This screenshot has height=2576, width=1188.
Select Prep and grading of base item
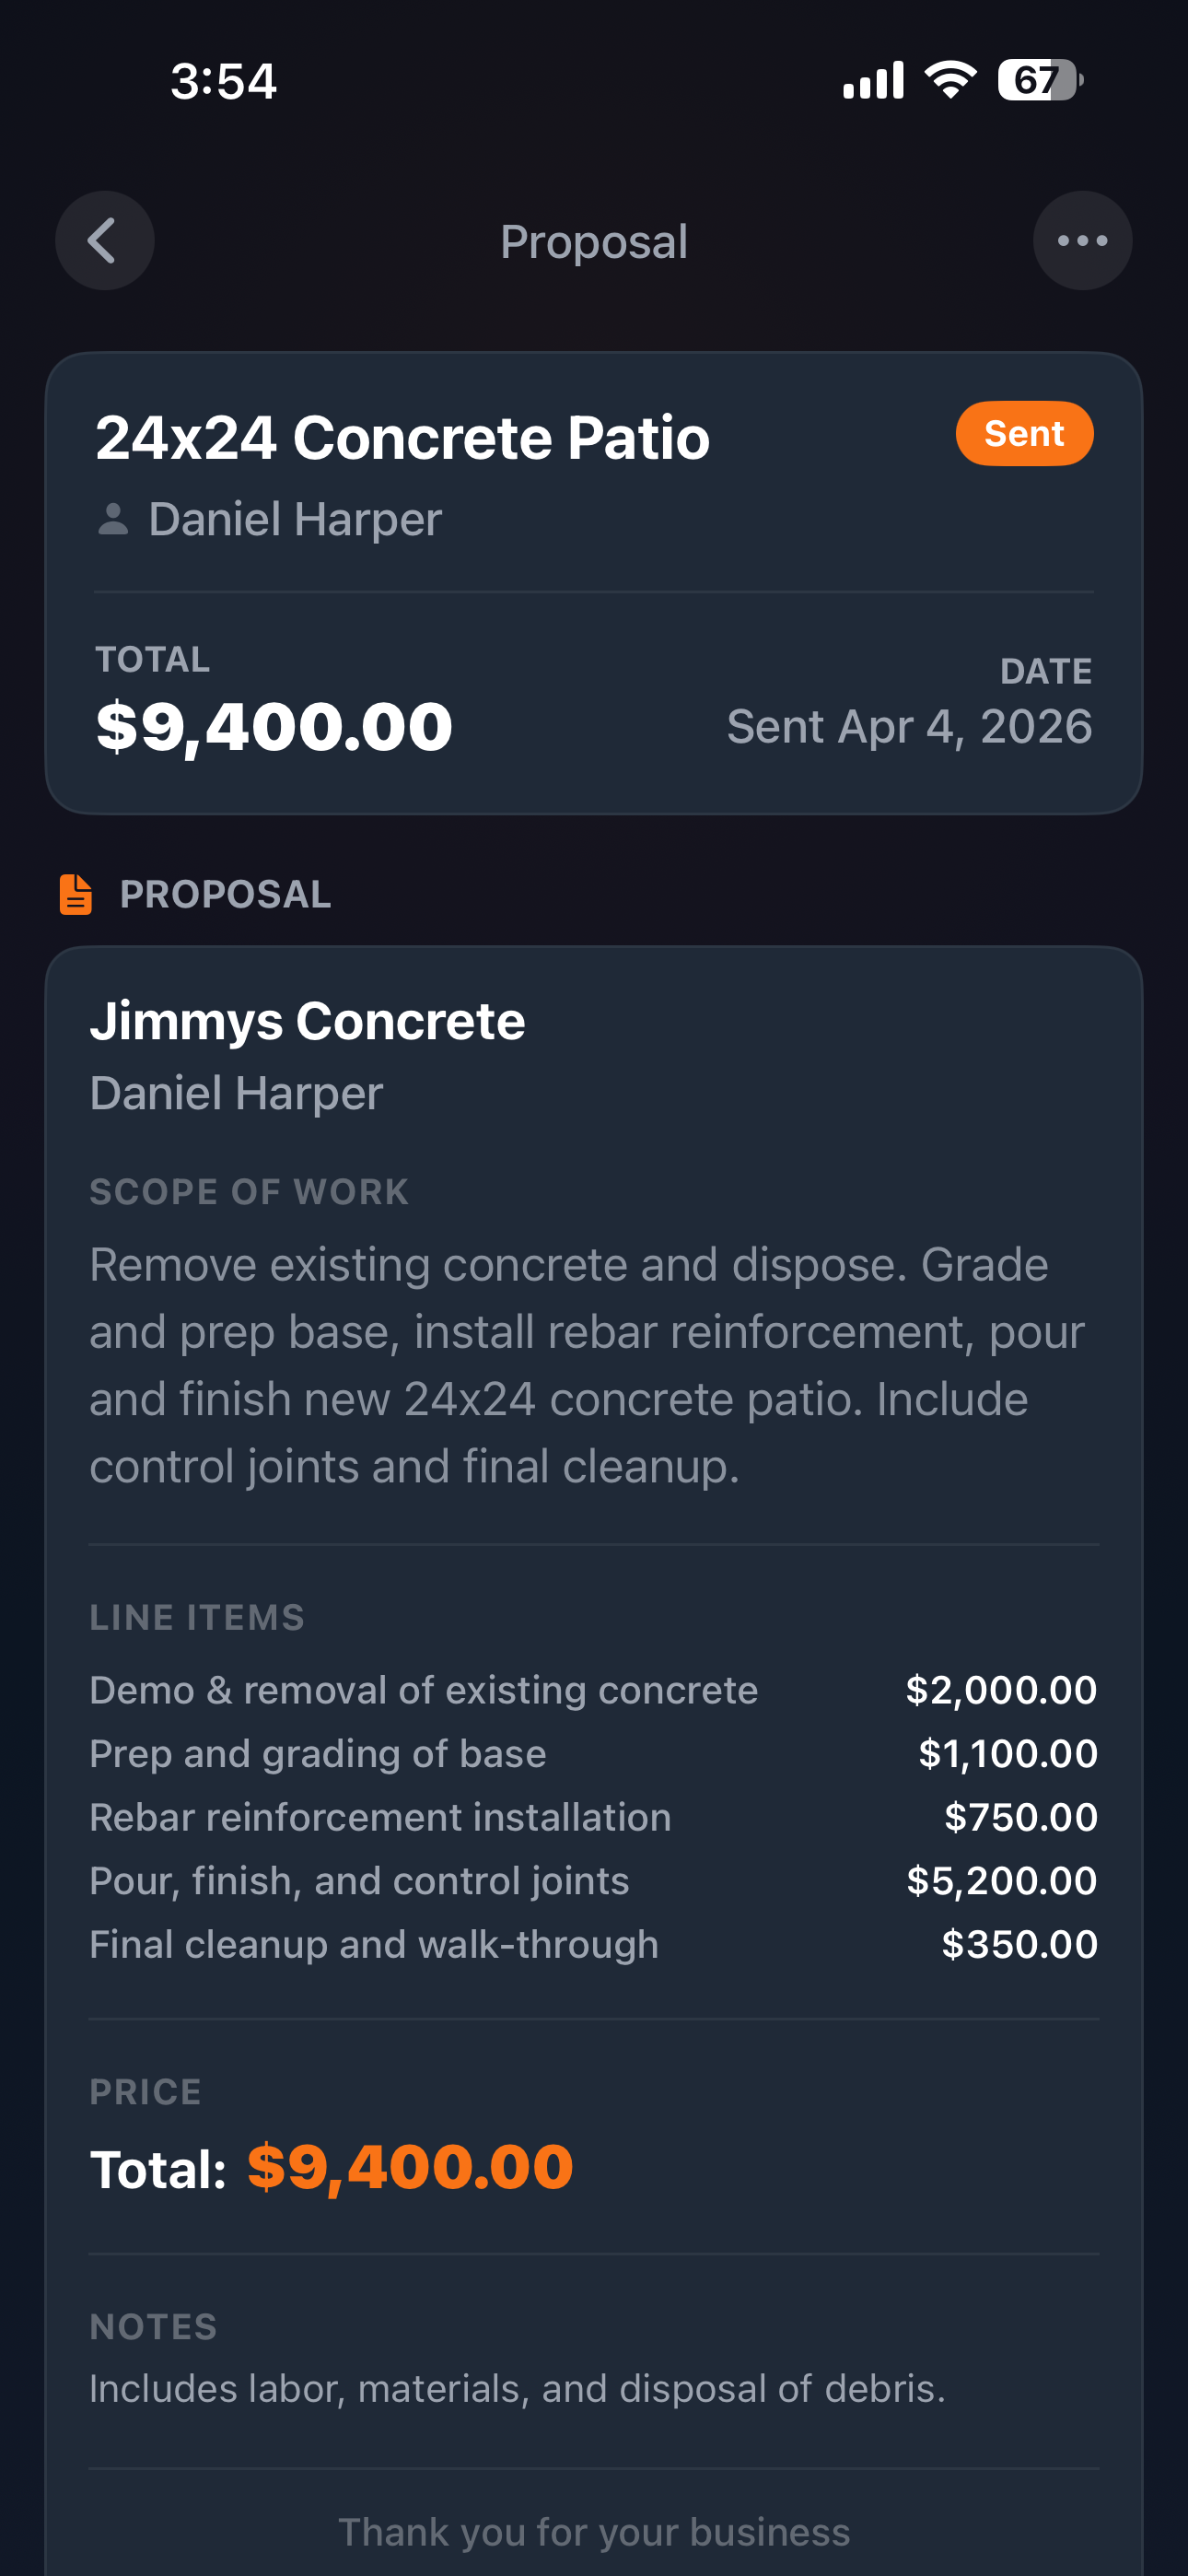point(318,1753)
